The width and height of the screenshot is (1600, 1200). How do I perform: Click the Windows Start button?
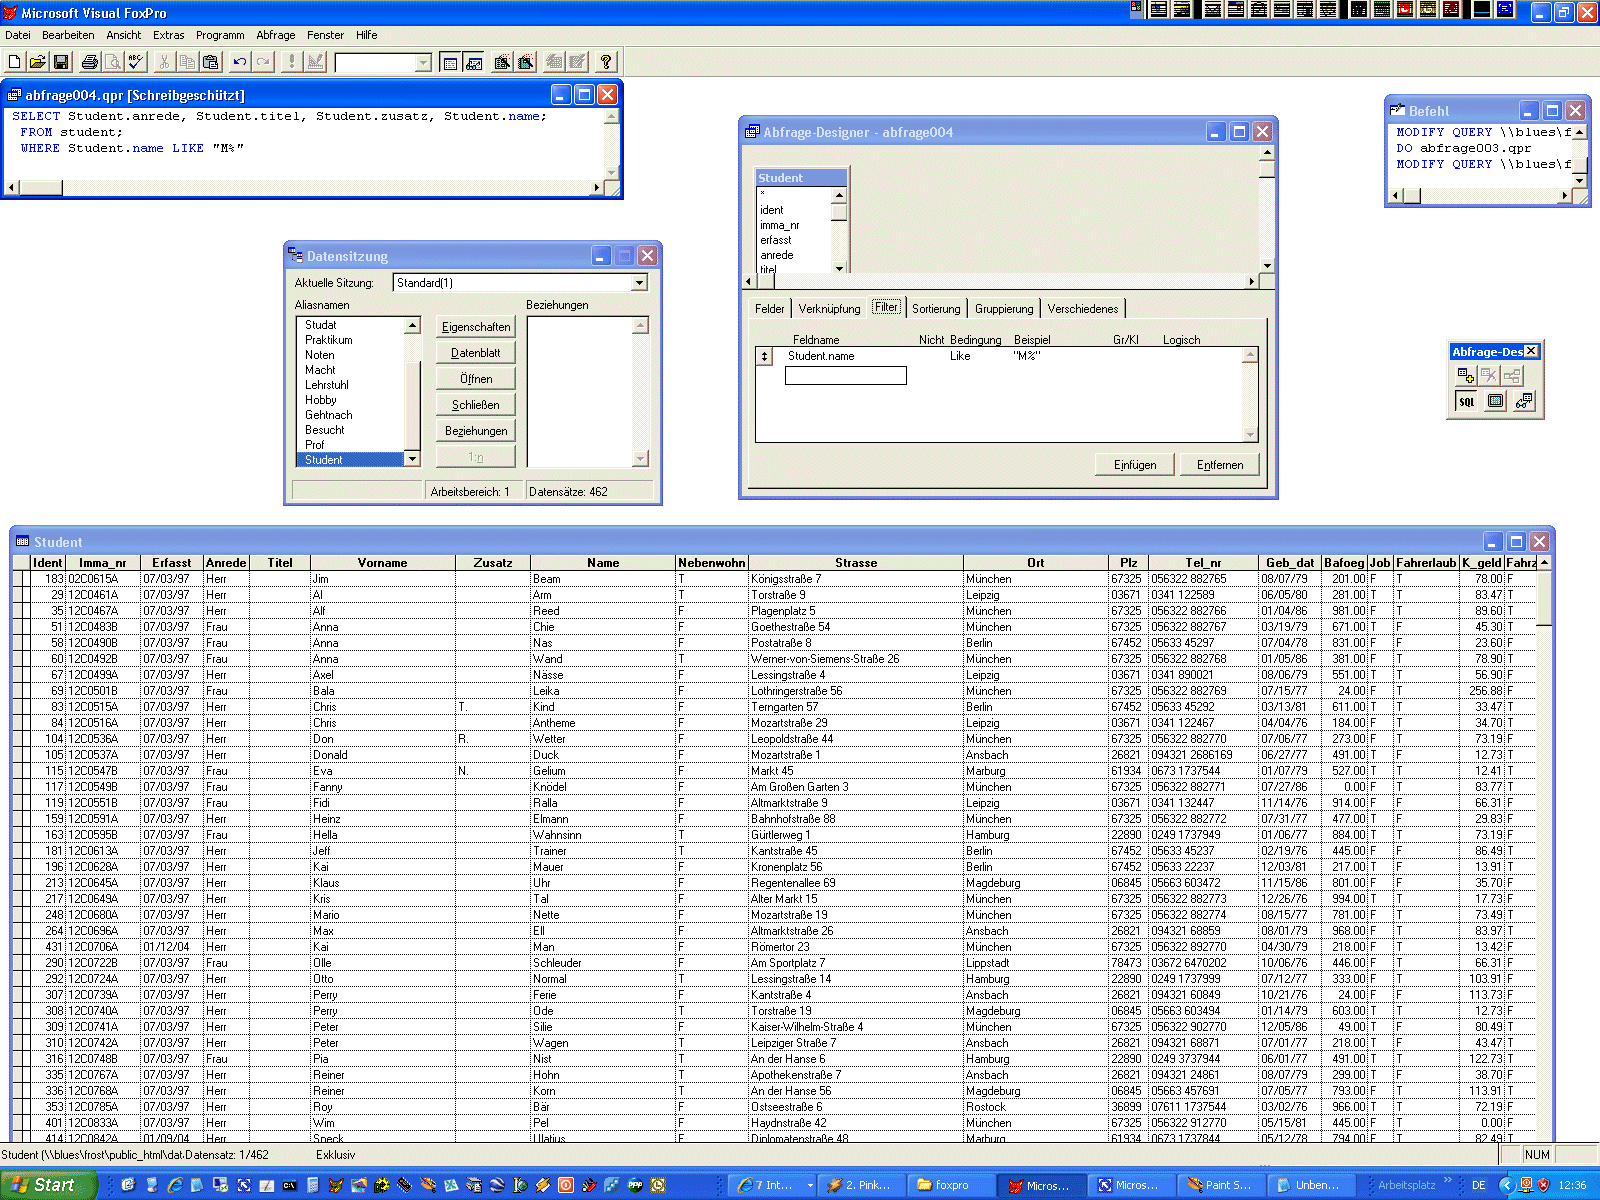pyautogui.click(x=48, y=1185)
